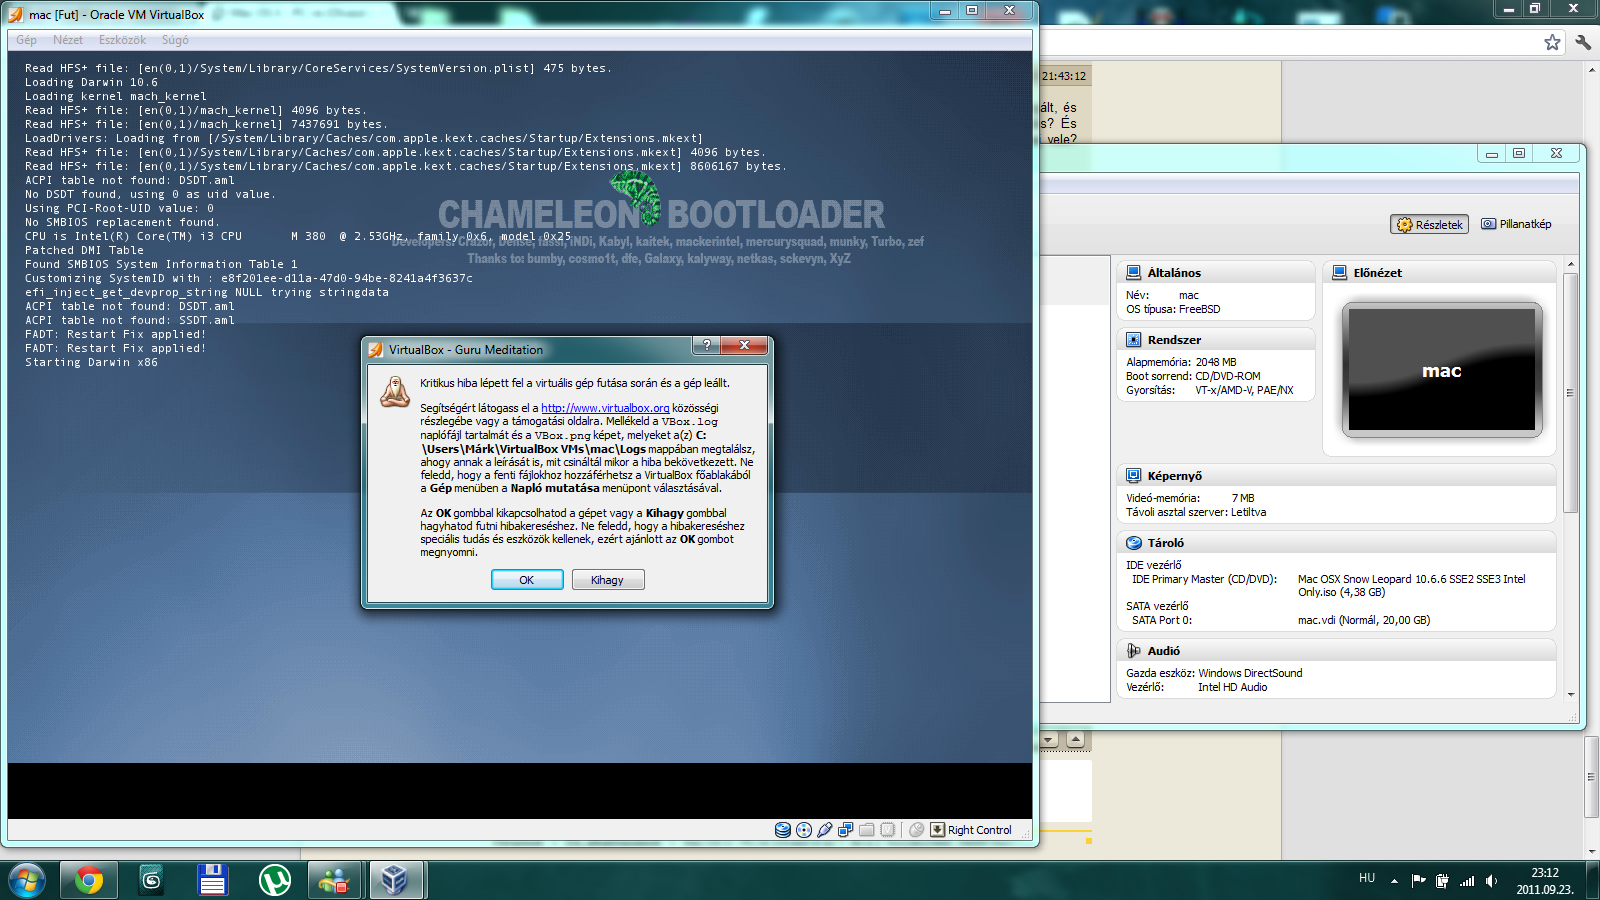Screen dimensions: 1600x900
Task: Click the Guru Meditation figure icon in the dialog
Action: click(x=395, y=391)
